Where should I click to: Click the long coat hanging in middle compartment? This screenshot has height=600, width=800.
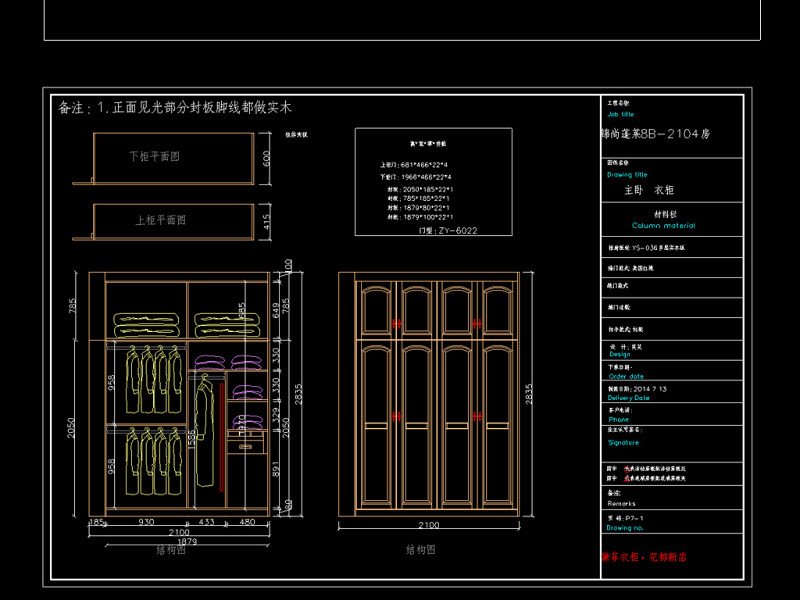205,431
